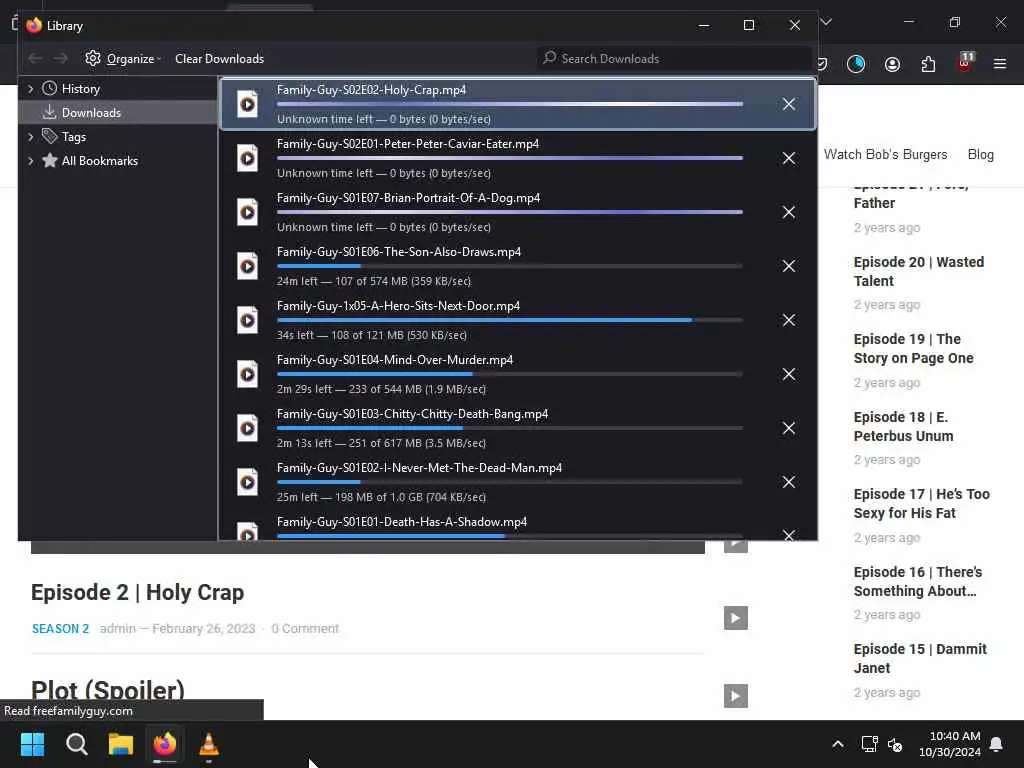The height and width of the screenshot is (768, 1024).
Task: Open Firefox account profile icon
Action: [892, 64]
